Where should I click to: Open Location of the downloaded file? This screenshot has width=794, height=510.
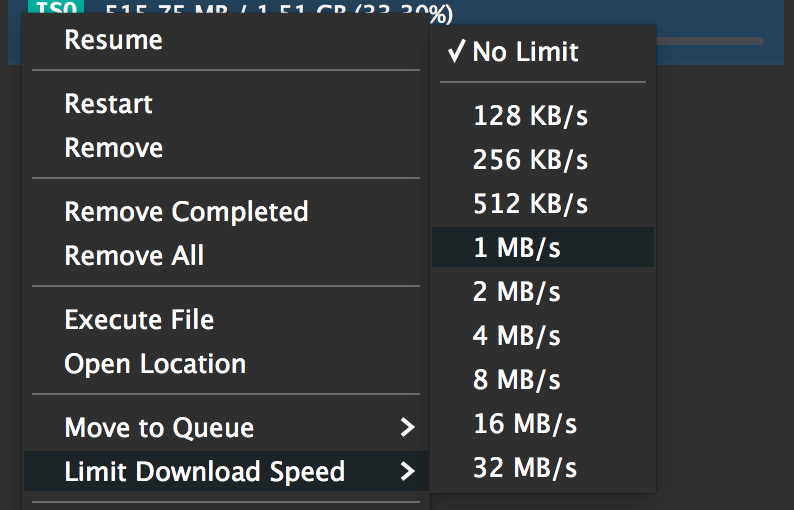pyautogui.click(x=155, y=364)
